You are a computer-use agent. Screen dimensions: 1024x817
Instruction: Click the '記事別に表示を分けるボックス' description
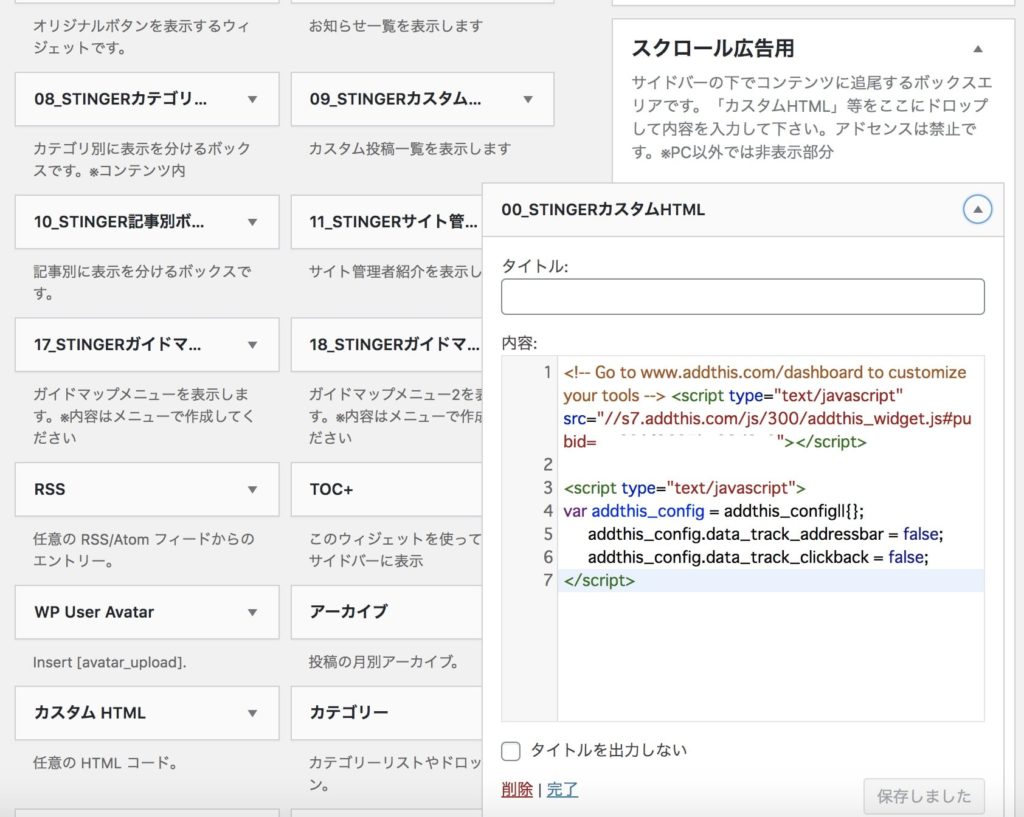[142, 282]
